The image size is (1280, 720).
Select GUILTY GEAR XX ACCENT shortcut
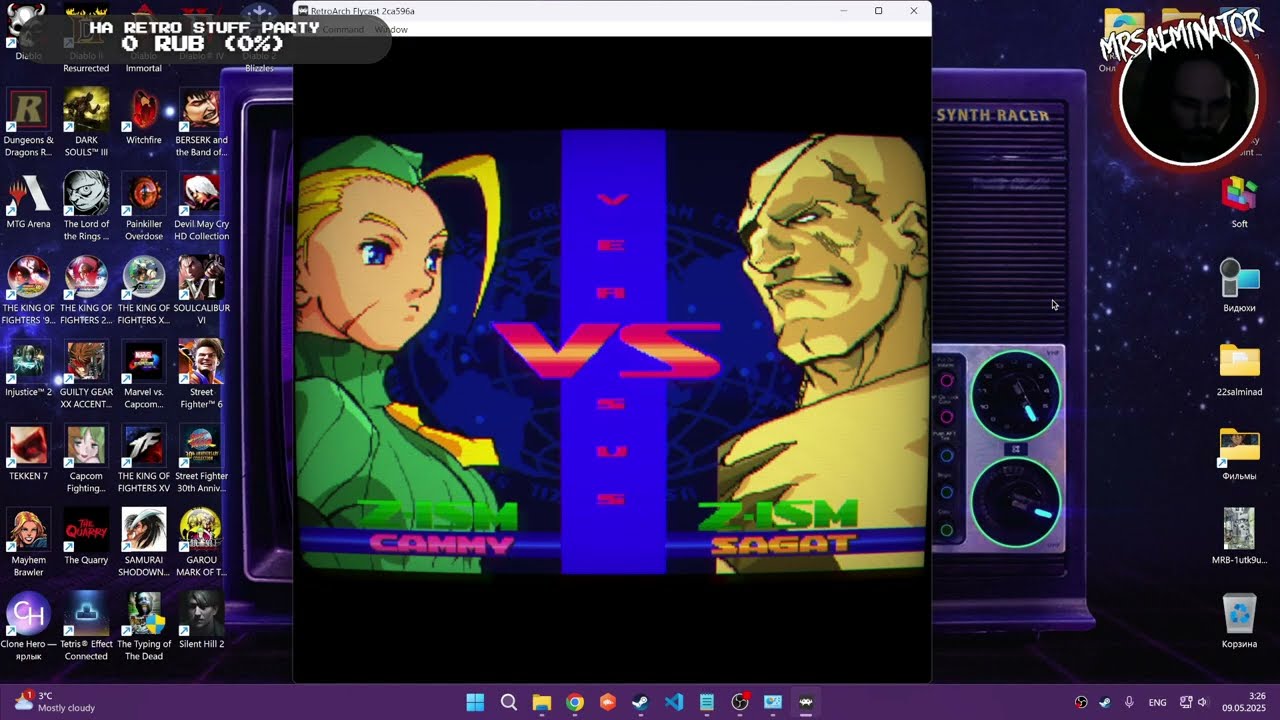pos(86,375)
